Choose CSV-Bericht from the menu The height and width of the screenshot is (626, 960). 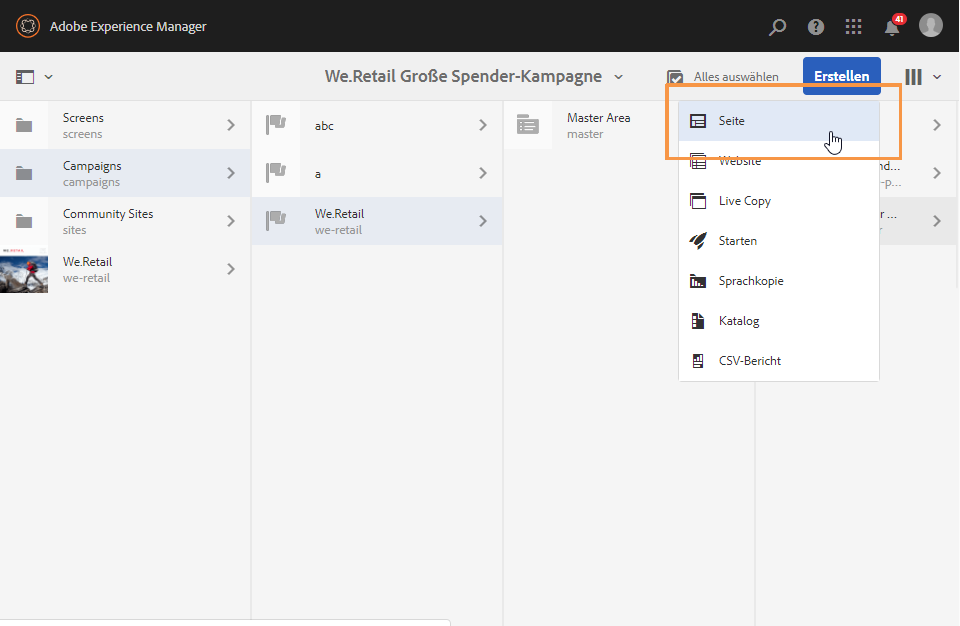pyautogui.click(x=749, y=361)
